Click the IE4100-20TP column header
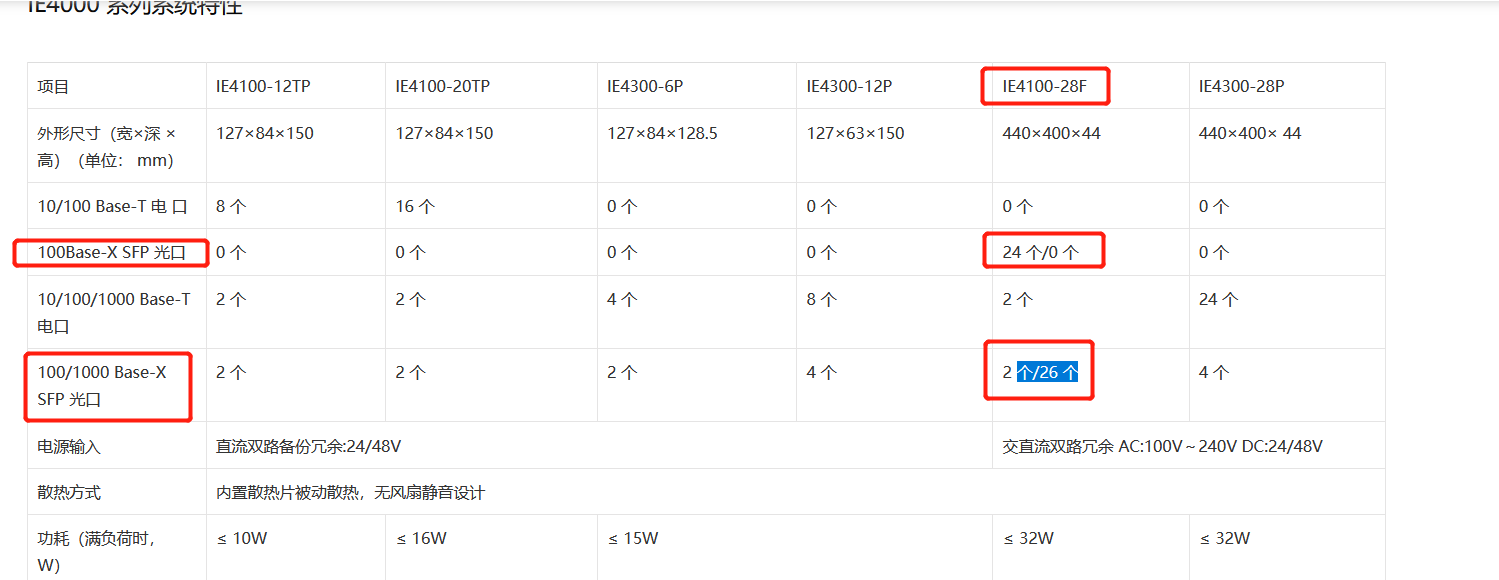 click(x=443, y=87)
